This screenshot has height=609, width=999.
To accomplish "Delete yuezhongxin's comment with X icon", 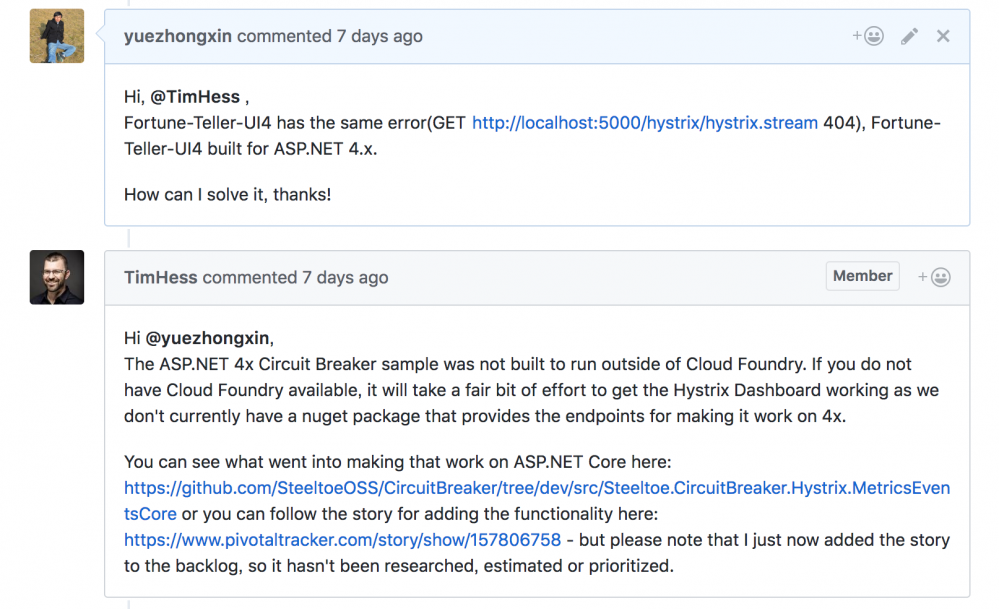I will pyautogui.click(x=943, y=36).
